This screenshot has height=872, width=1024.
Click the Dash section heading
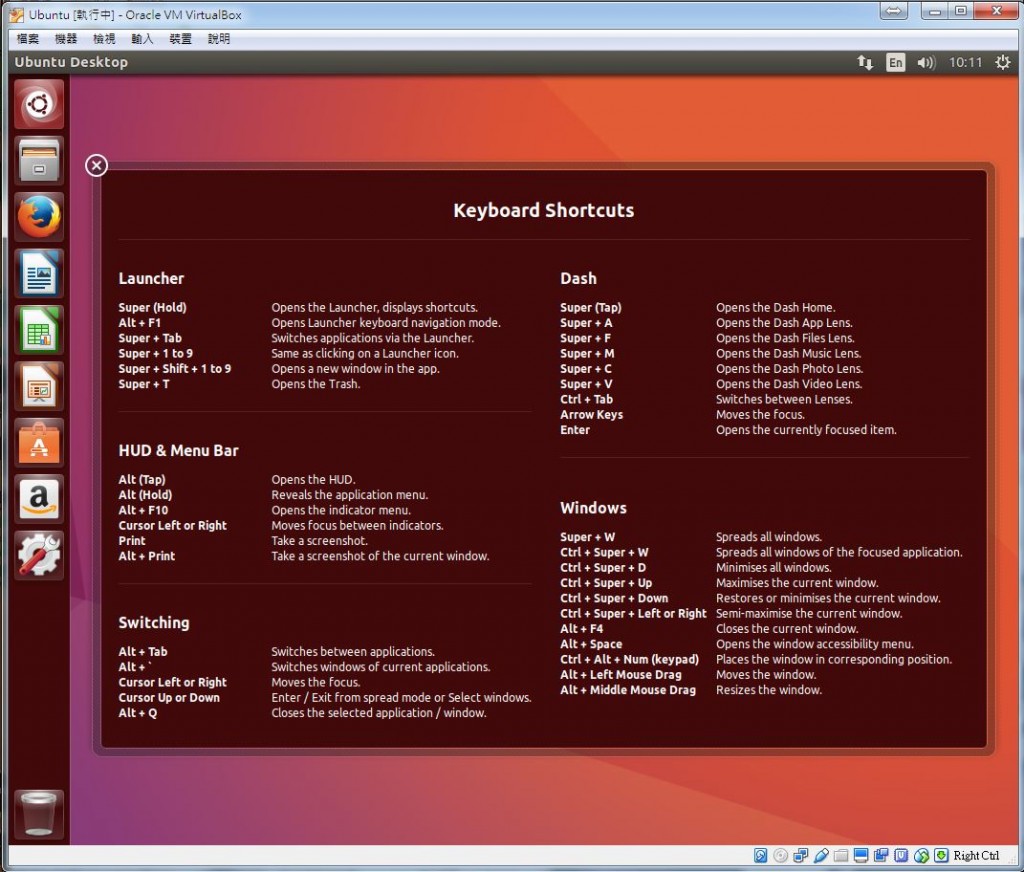coord(579,278)
